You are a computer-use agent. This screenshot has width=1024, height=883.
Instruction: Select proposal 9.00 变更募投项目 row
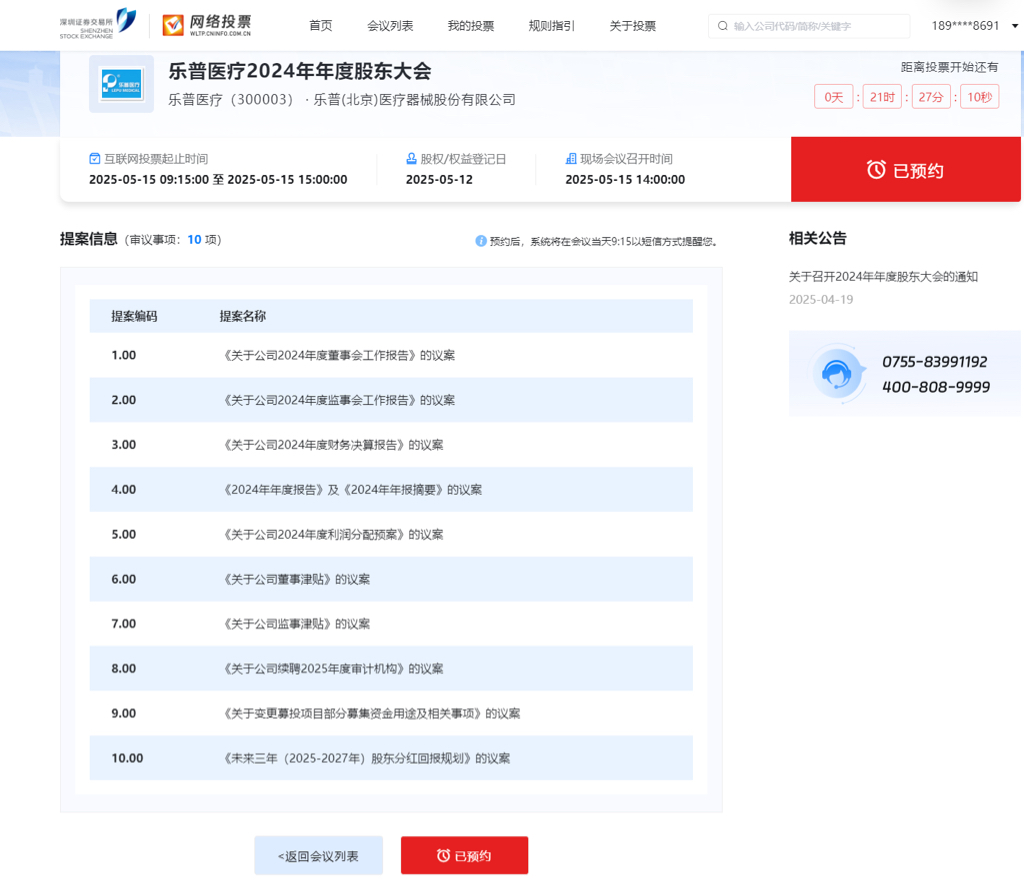tap(391, 713)
